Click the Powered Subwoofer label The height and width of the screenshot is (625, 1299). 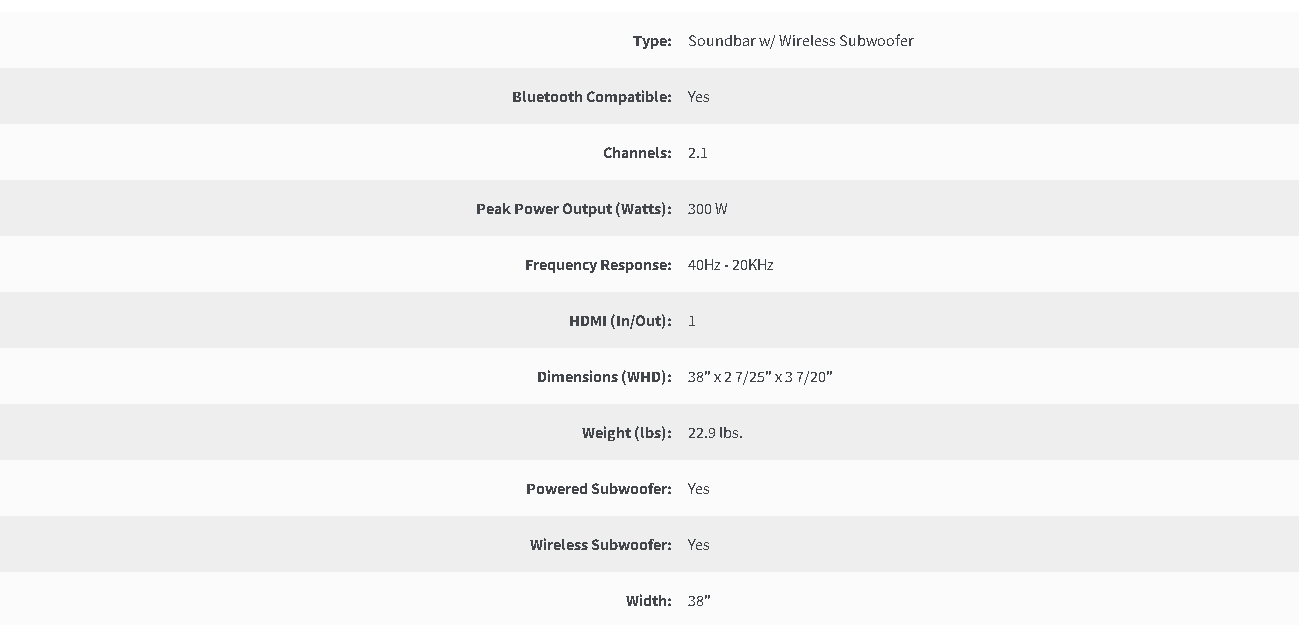[599, 489]
